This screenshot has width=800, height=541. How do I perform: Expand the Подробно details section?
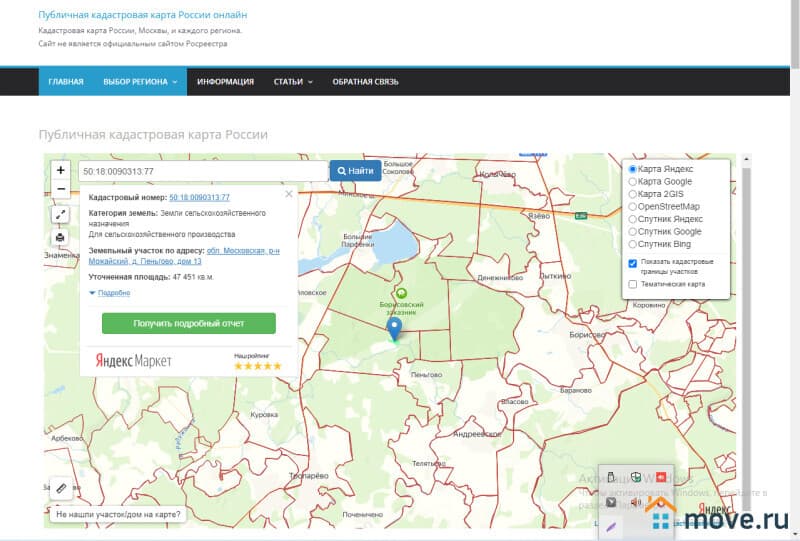pyautogui.click(x=110, y=293)
